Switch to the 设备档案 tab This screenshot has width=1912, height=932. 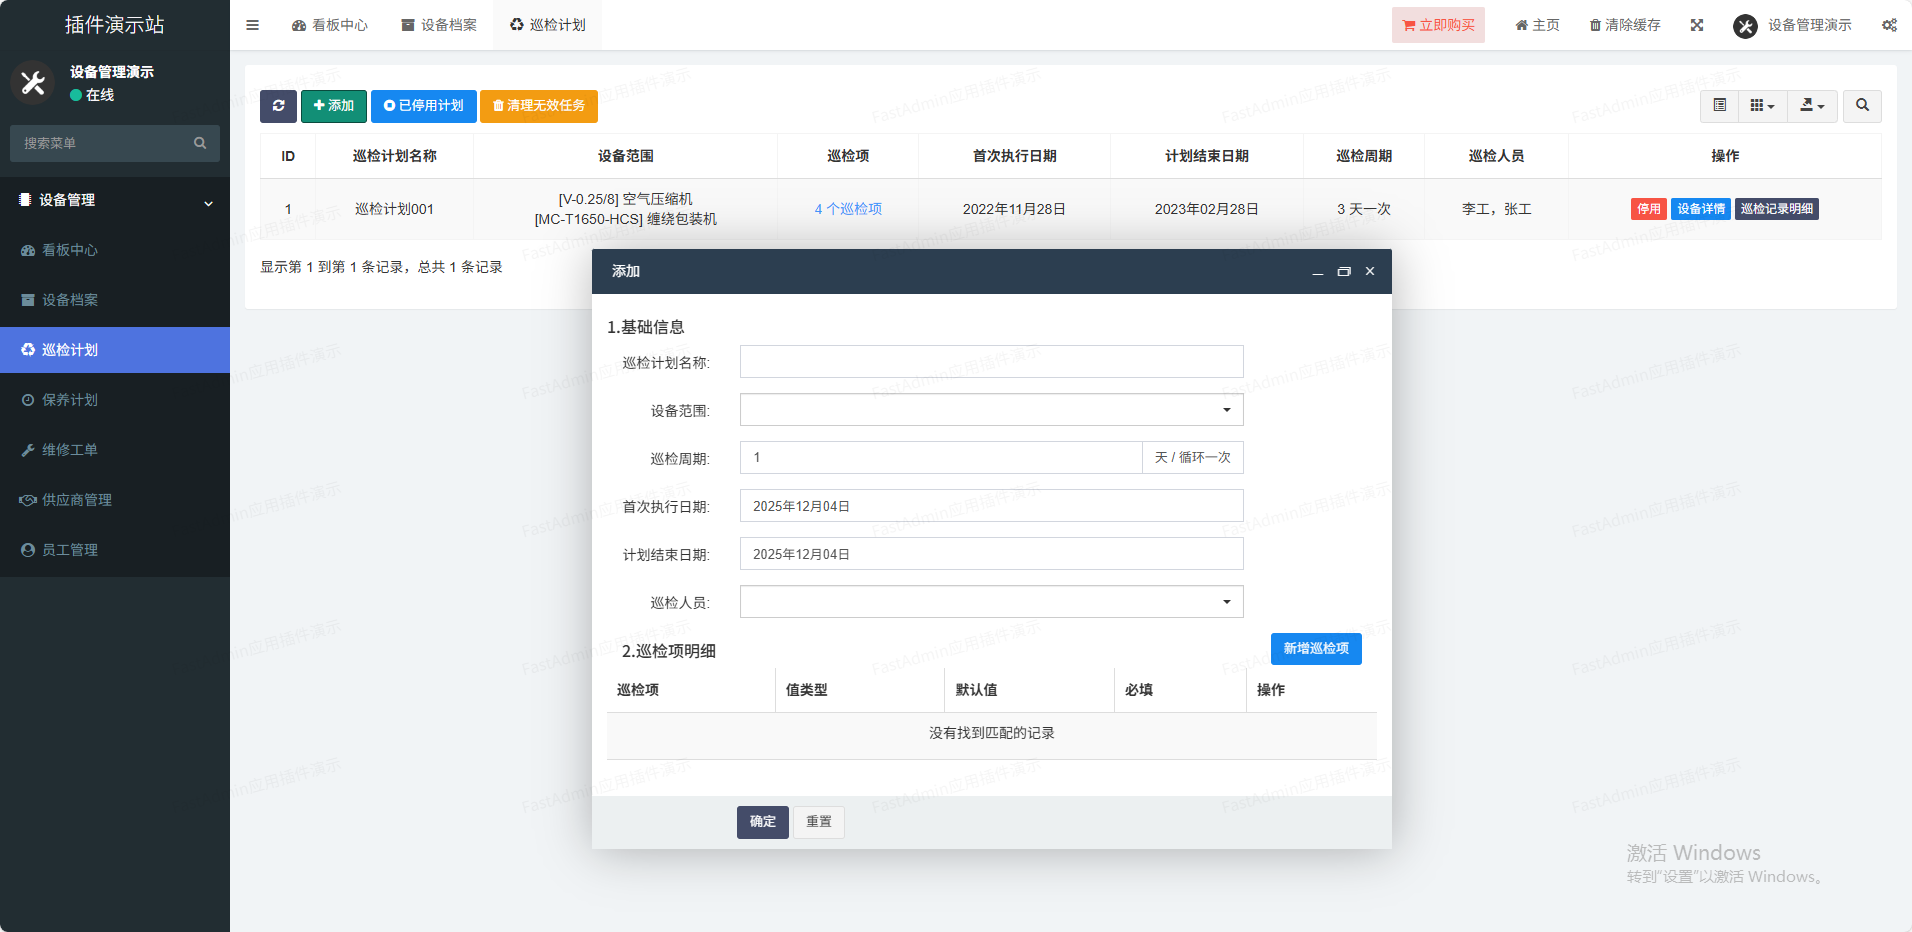pyautogui.click(x=439, y=25)
